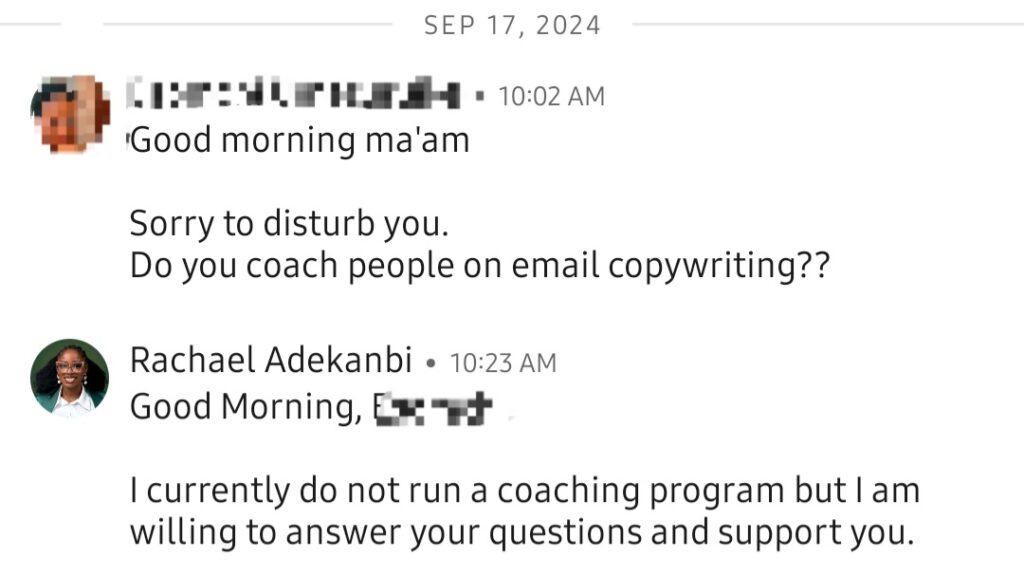Select the blurred sender name above first message
This screenshot has width=1024, height=576.
pos(293,92)
